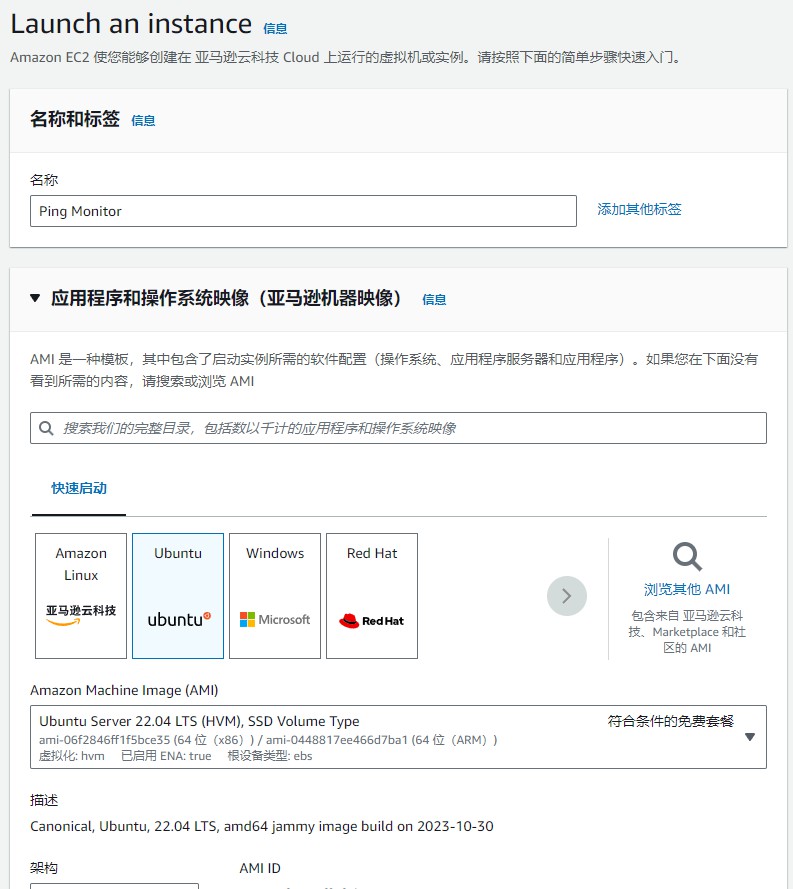The width and height of the screenshot is (793, 889).
Task: Open the 信息 link next to Launch an instance
Action: (x=275, y=28)
